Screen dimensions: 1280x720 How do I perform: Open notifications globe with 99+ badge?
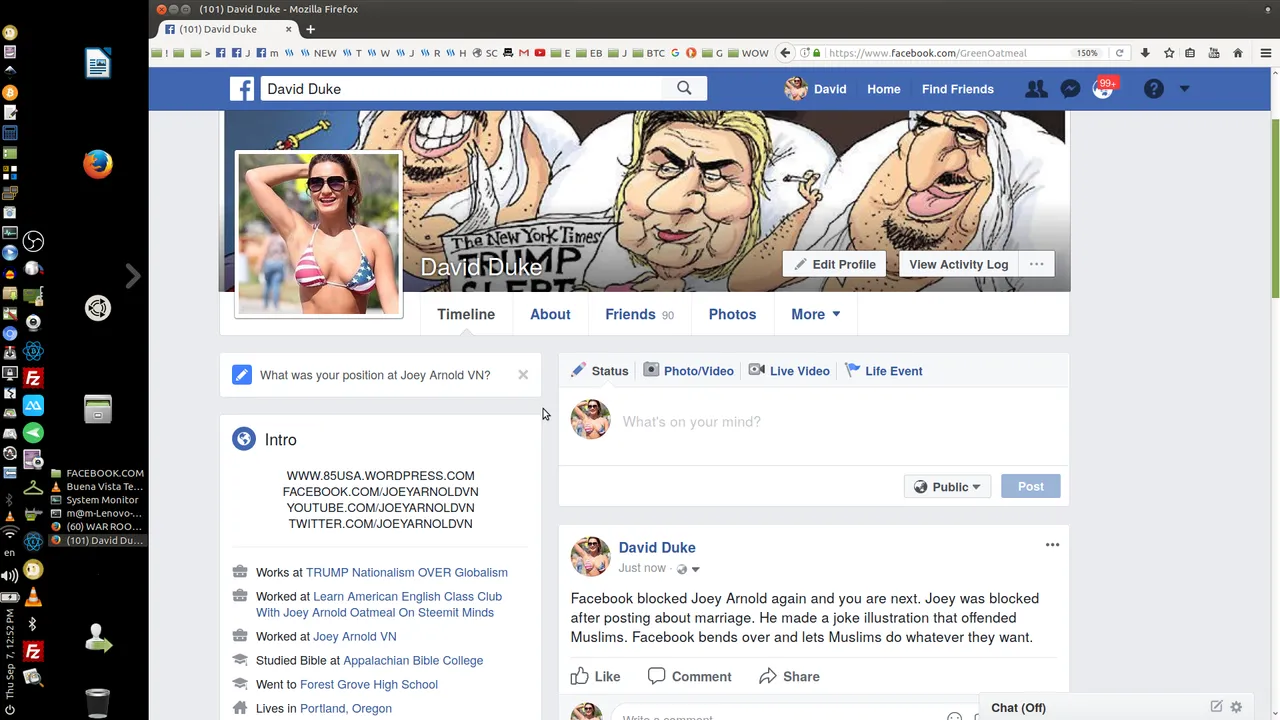[x=1103, y=89]
